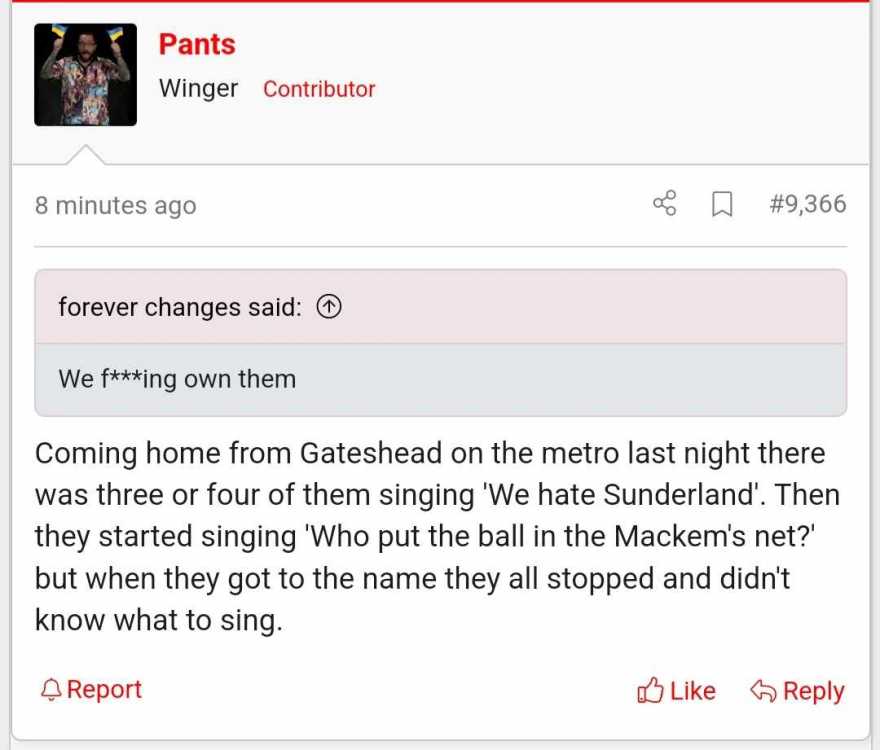Select the Reply text button
Viewport: 880px width, 750px height.
[x=814, y=691]
